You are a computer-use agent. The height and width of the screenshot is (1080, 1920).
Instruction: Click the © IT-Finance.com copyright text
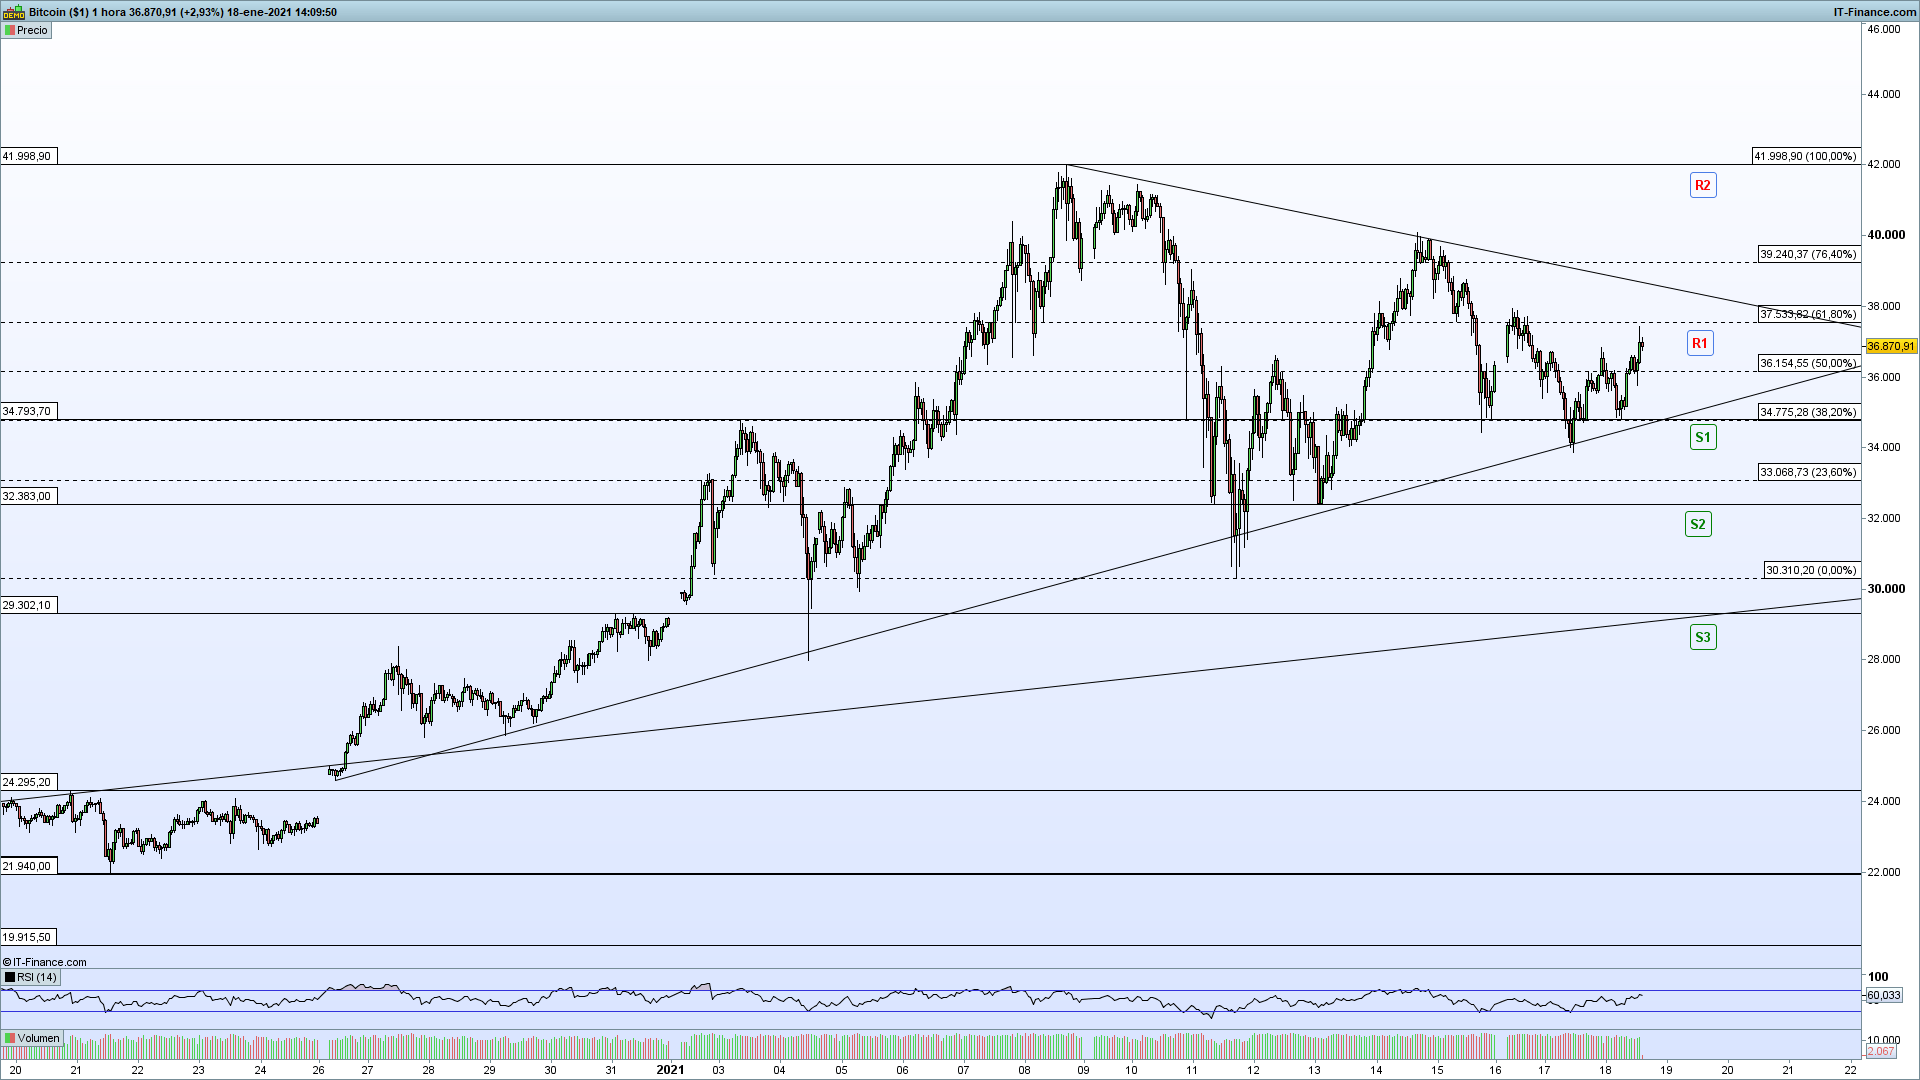click(45, 962)
